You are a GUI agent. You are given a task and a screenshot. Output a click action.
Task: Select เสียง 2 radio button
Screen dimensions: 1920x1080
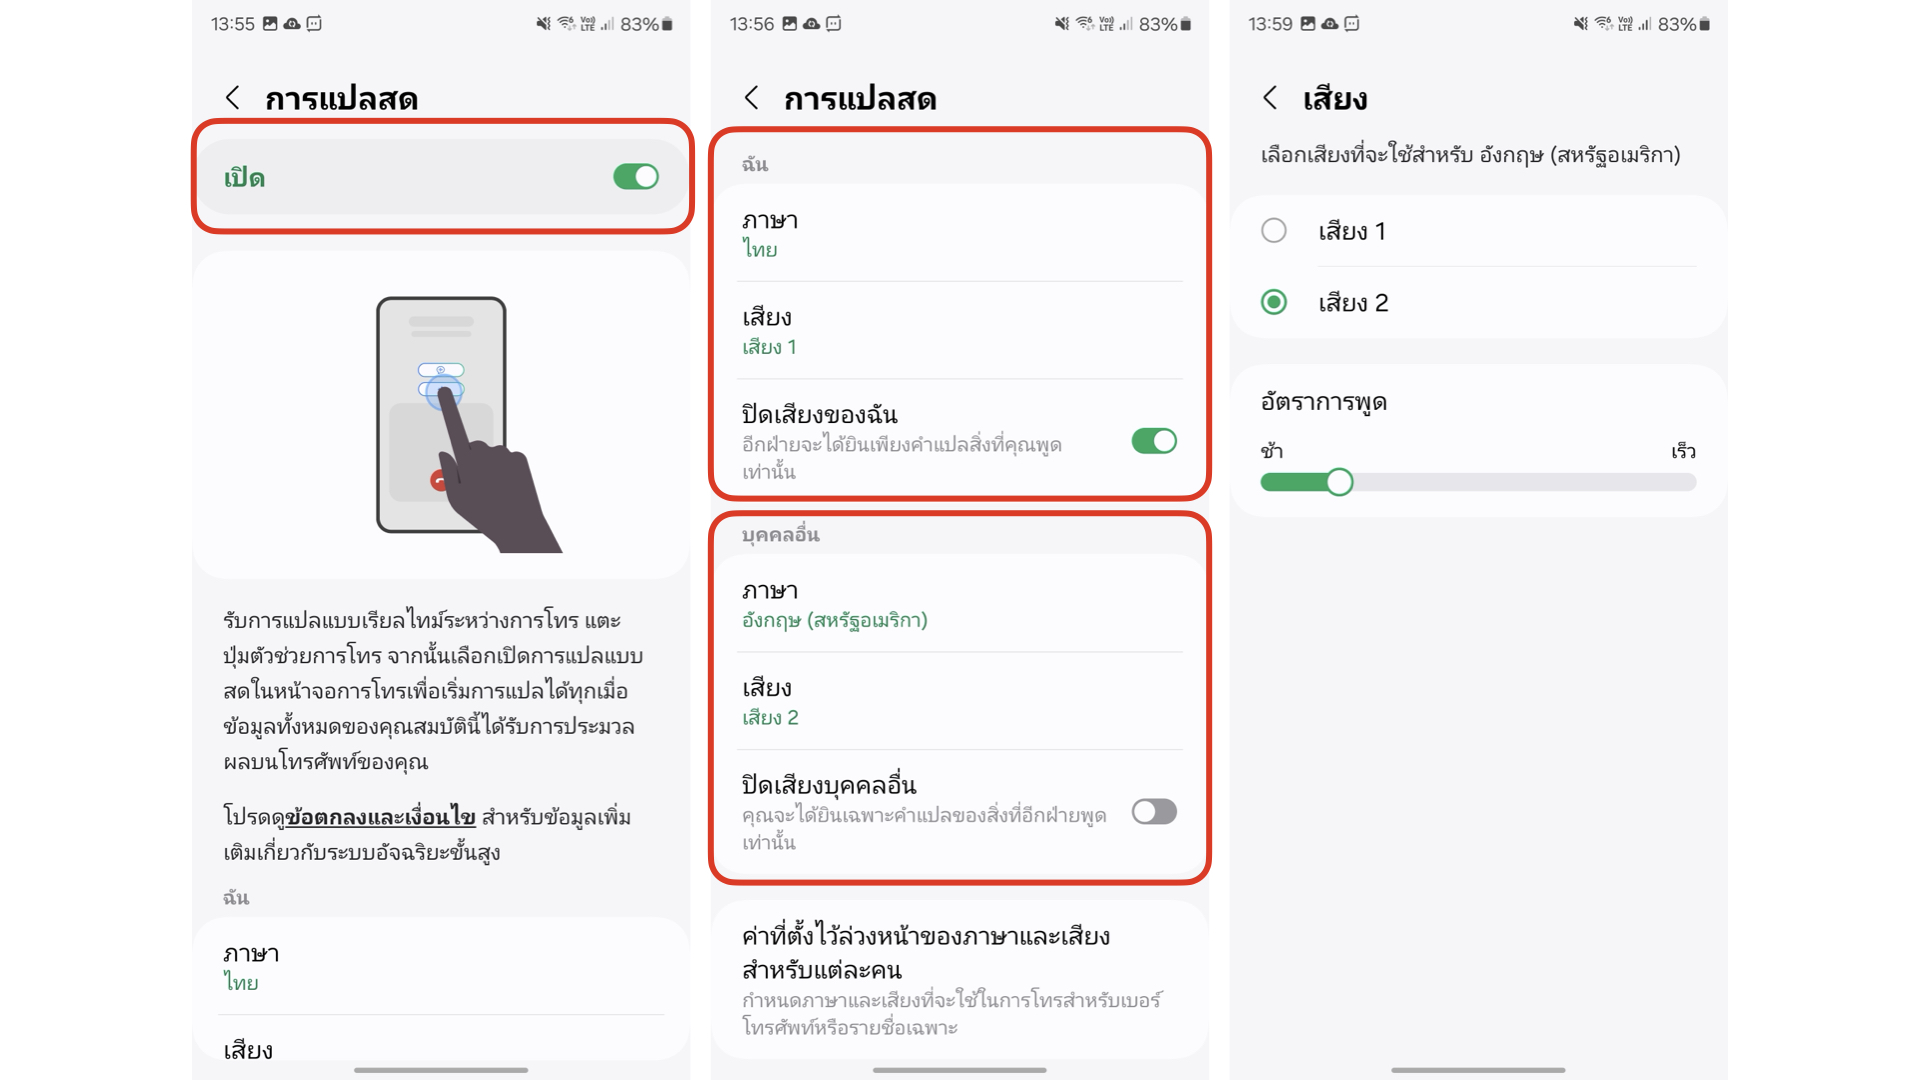[x=1274, y=302]
